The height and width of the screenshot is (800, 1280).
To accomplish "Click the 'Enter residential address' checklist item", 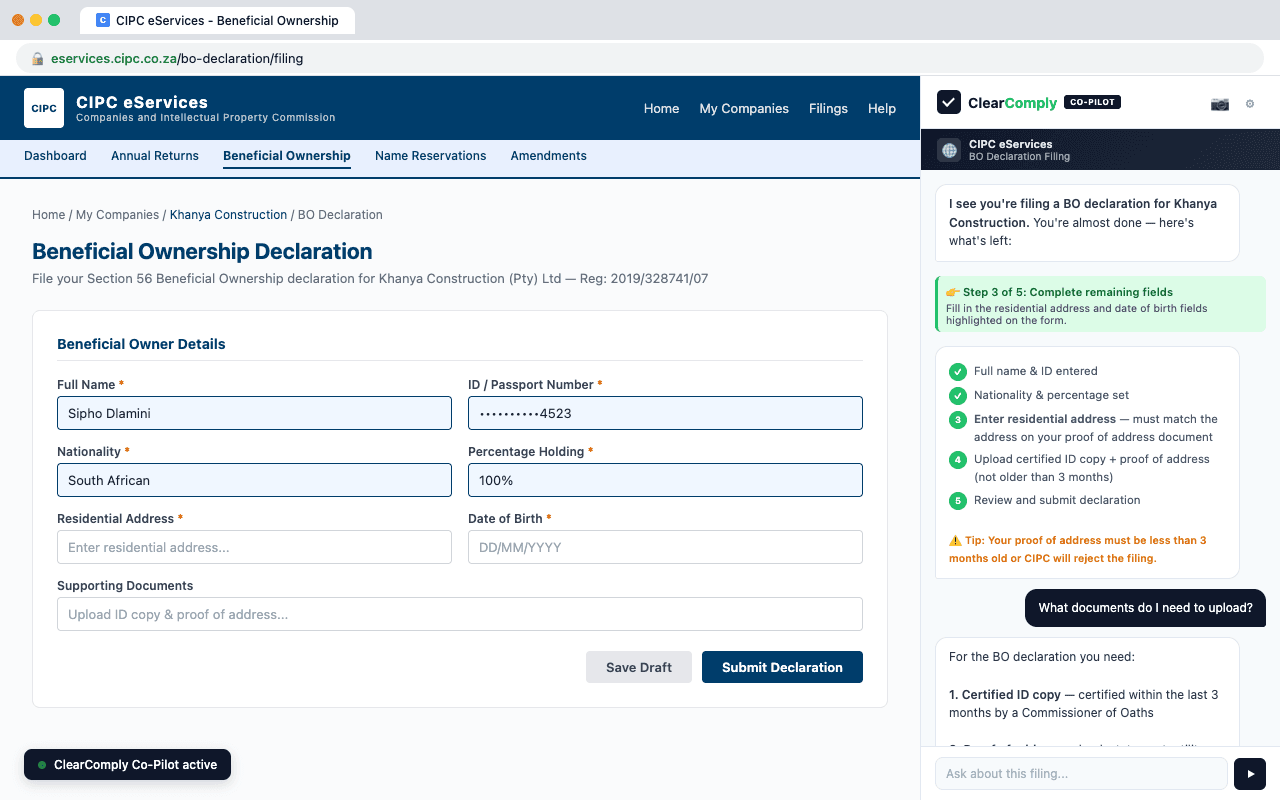I will [1096, 428].
